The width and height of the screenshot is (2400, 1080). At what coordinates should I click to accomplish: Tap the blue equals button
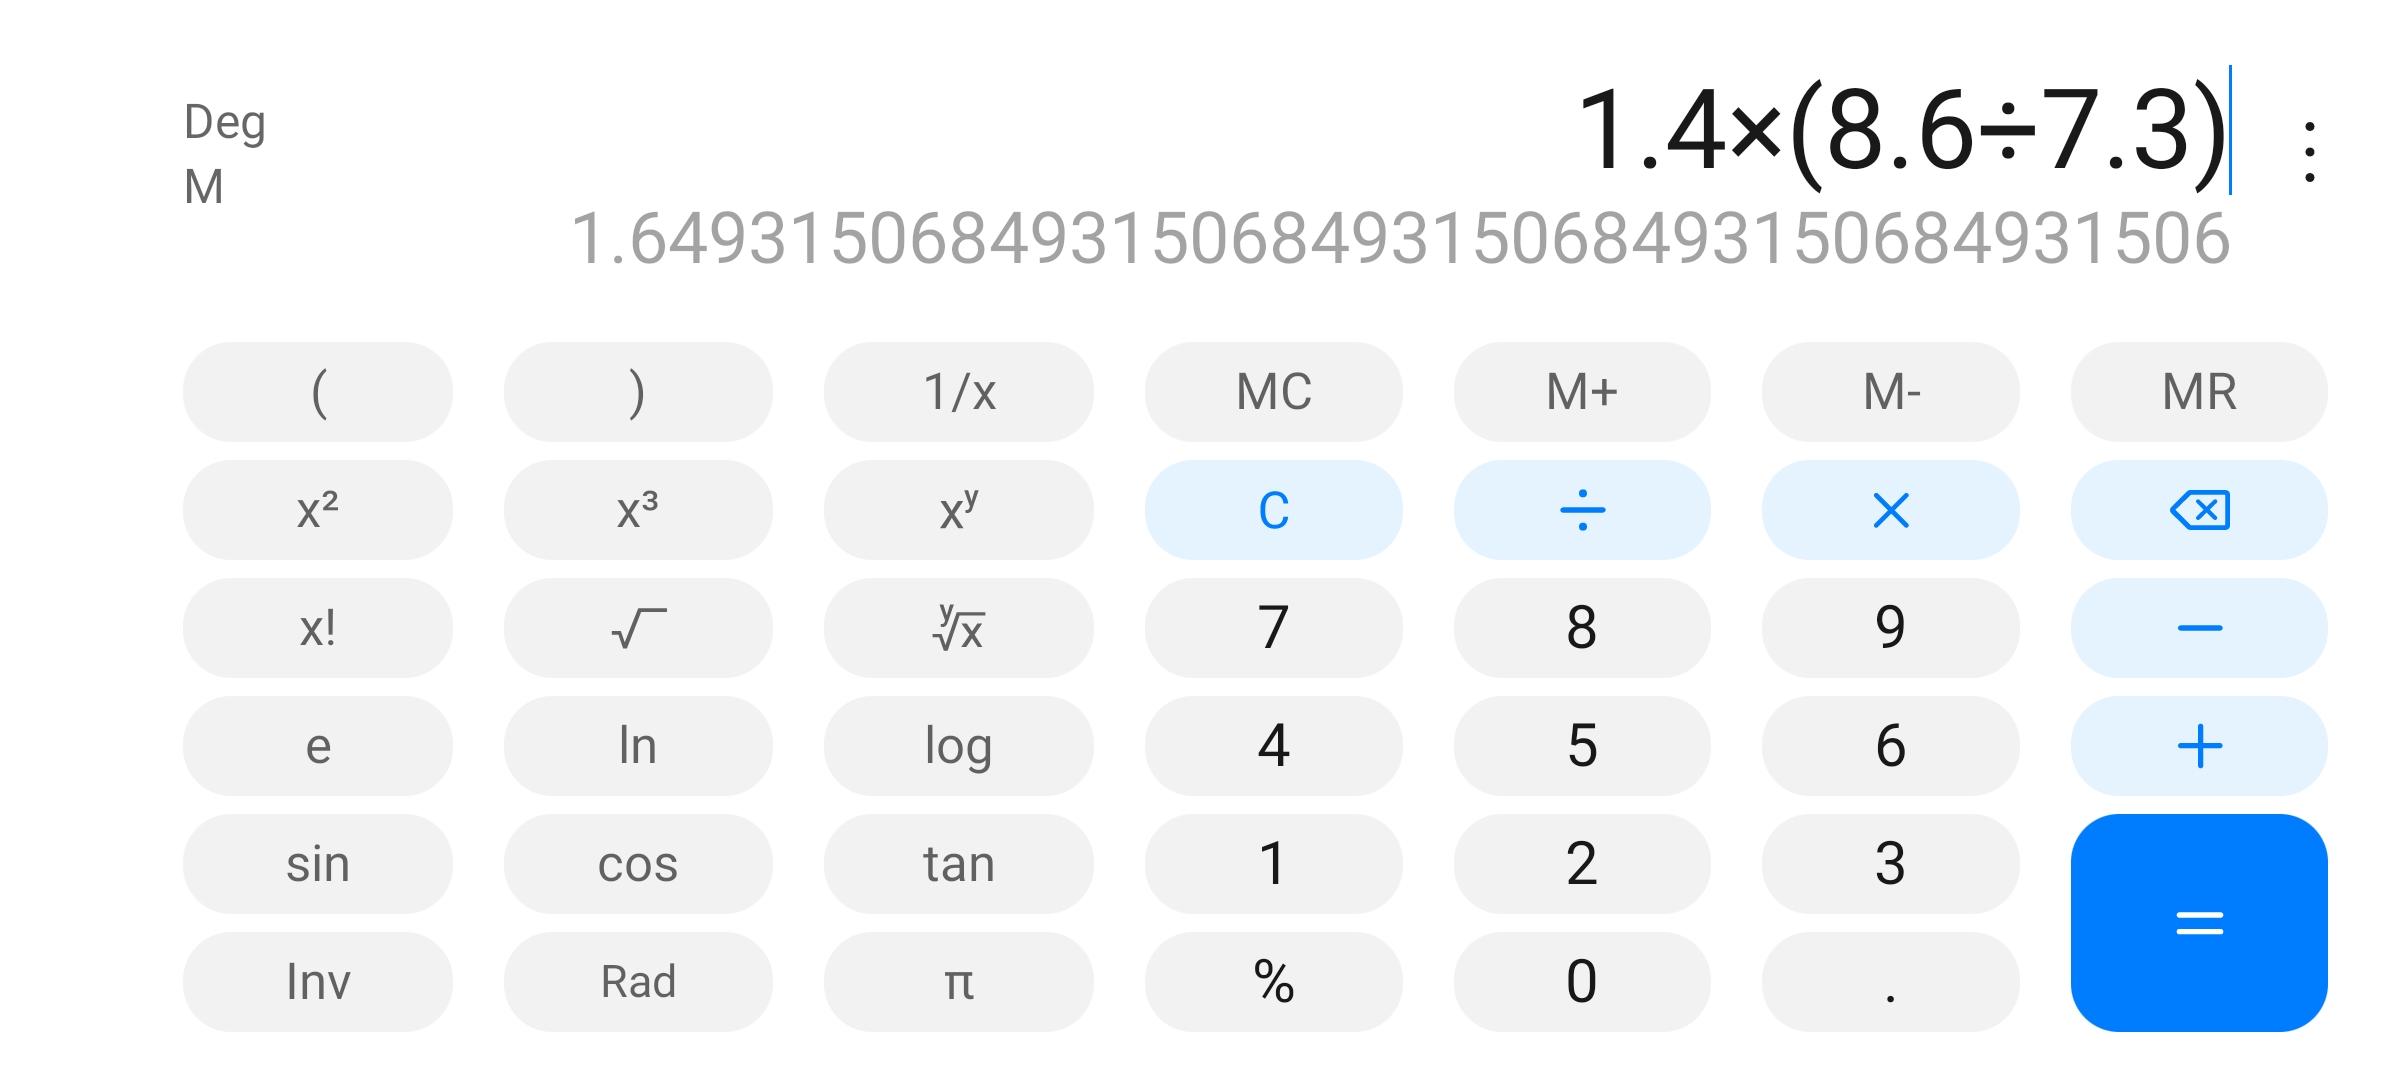pyautogui.click(x=2199, y=923)
